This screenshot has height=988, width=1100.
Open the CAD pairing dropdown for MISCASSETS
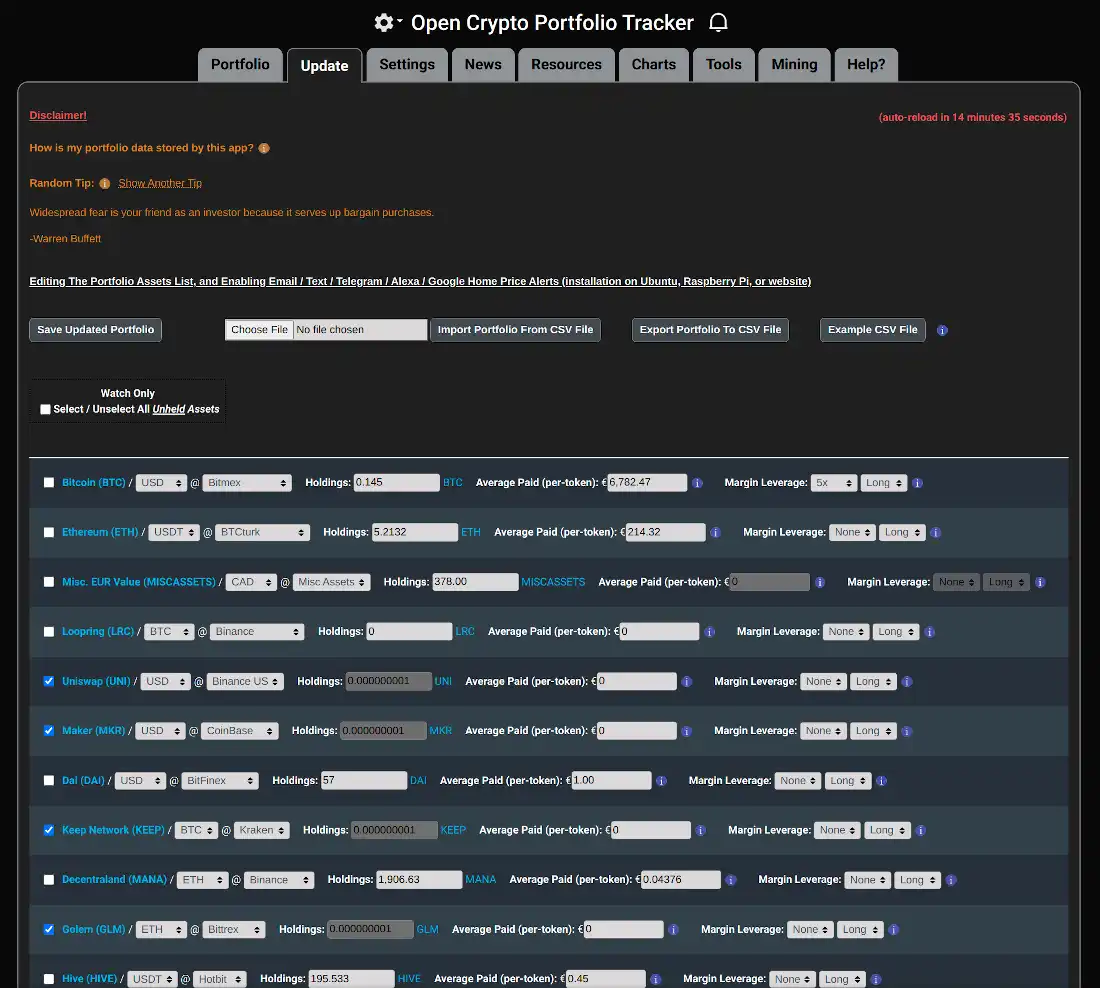click(251, 582)
